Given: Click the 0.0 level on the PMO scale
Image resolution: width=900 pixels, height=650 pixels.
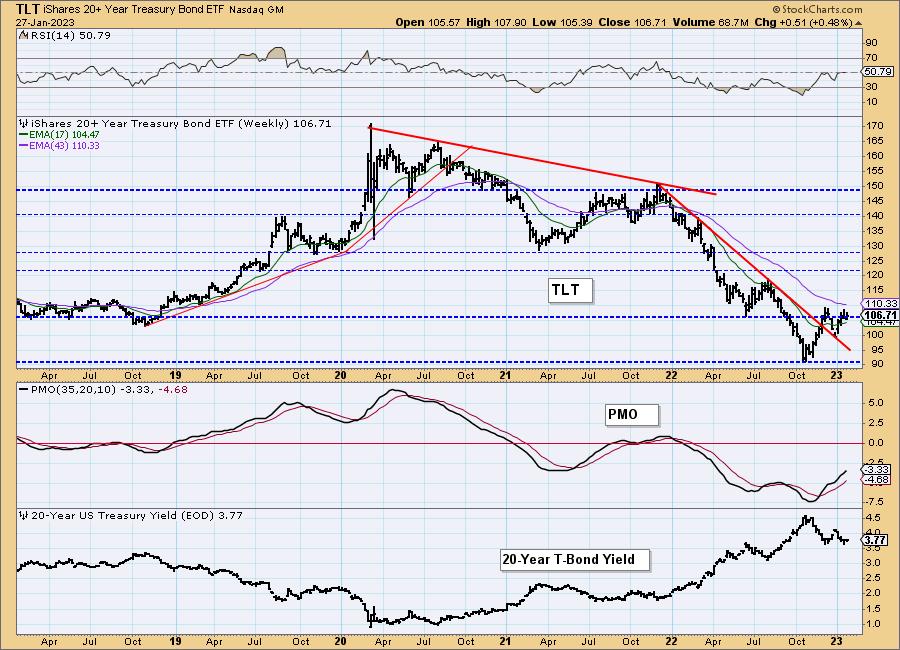Looking at the screenshot, I should coord(875,443).
